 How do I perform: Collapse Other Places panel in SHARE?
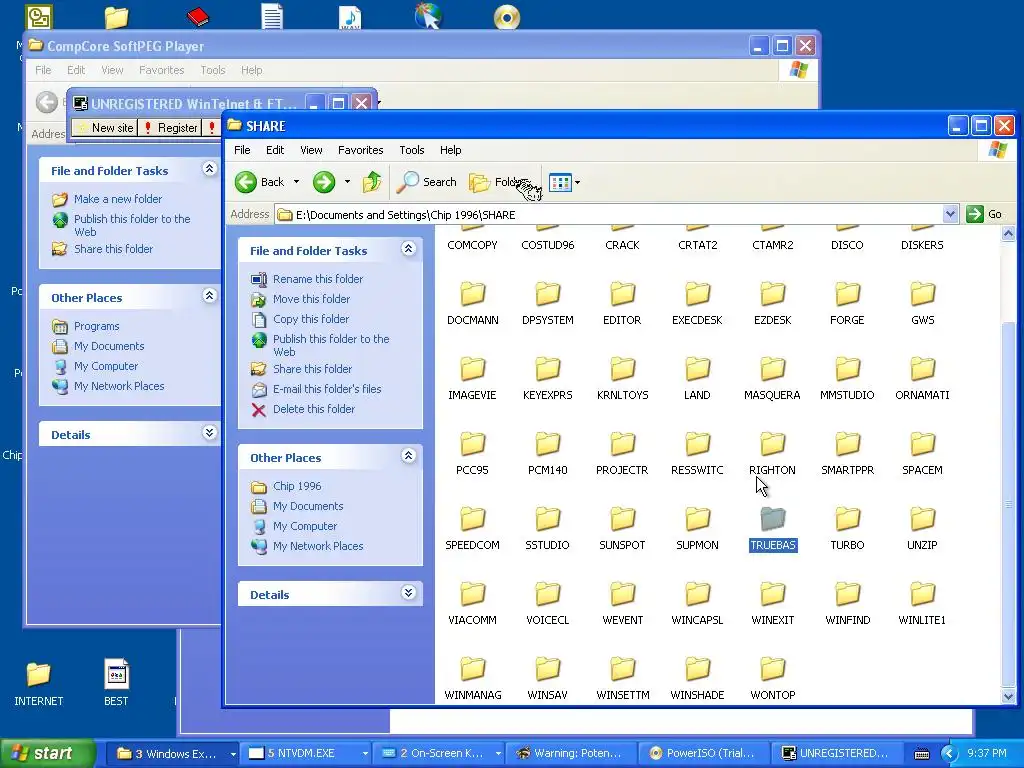point(409,456)
